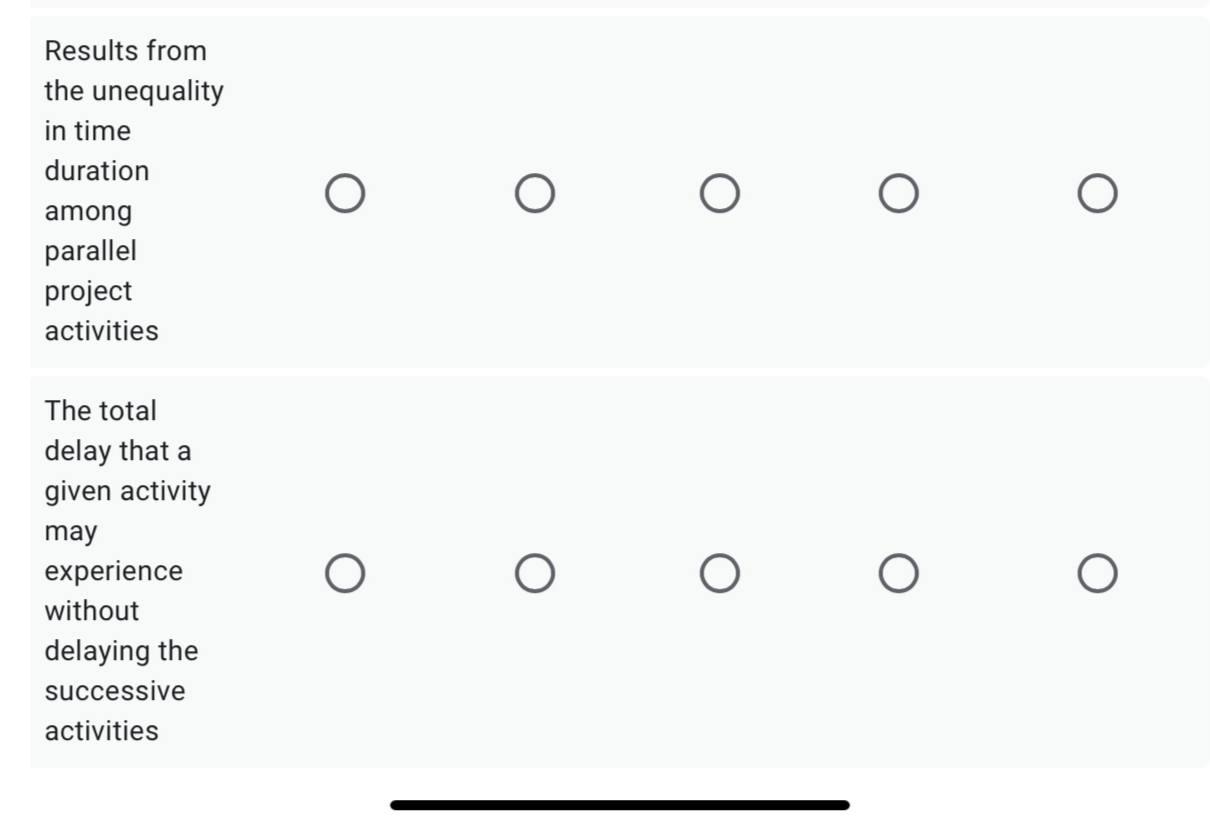Click the row containing 'parallel project activities'
This screenshot has width=1210, height=825.
[x=600, y=192]
